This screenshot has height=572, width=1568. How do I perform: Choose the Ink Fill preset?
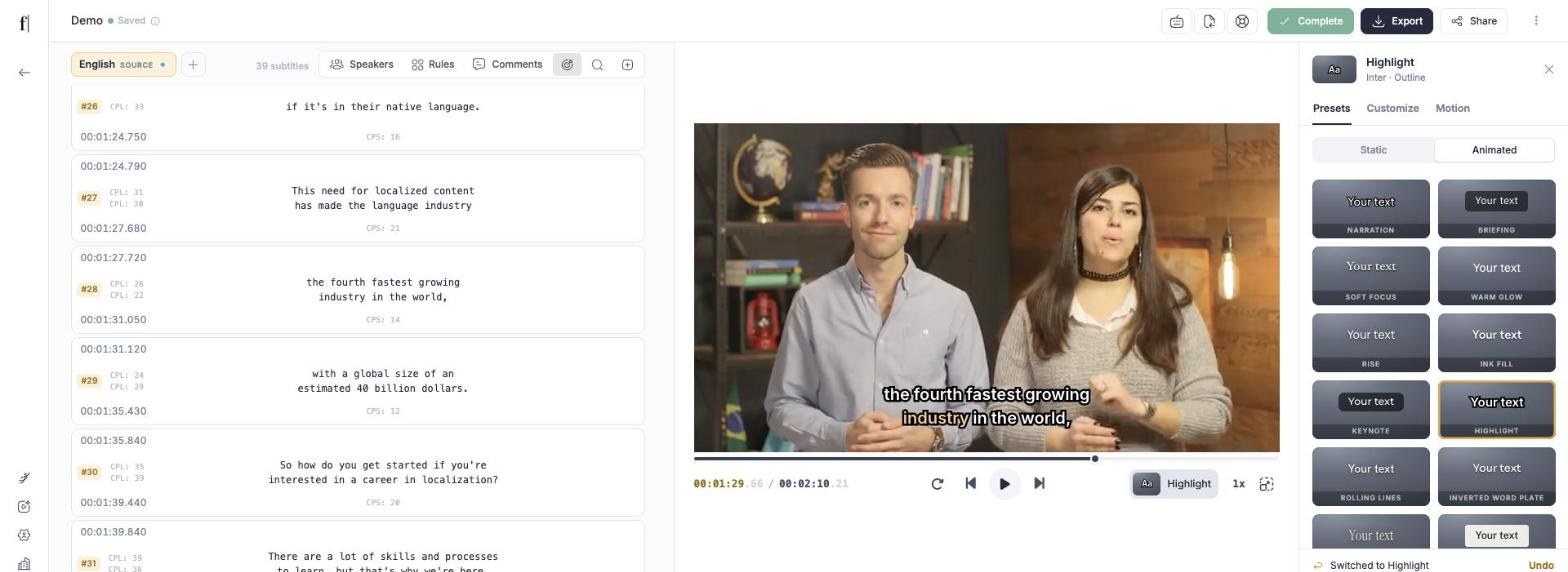[1496, 343]
